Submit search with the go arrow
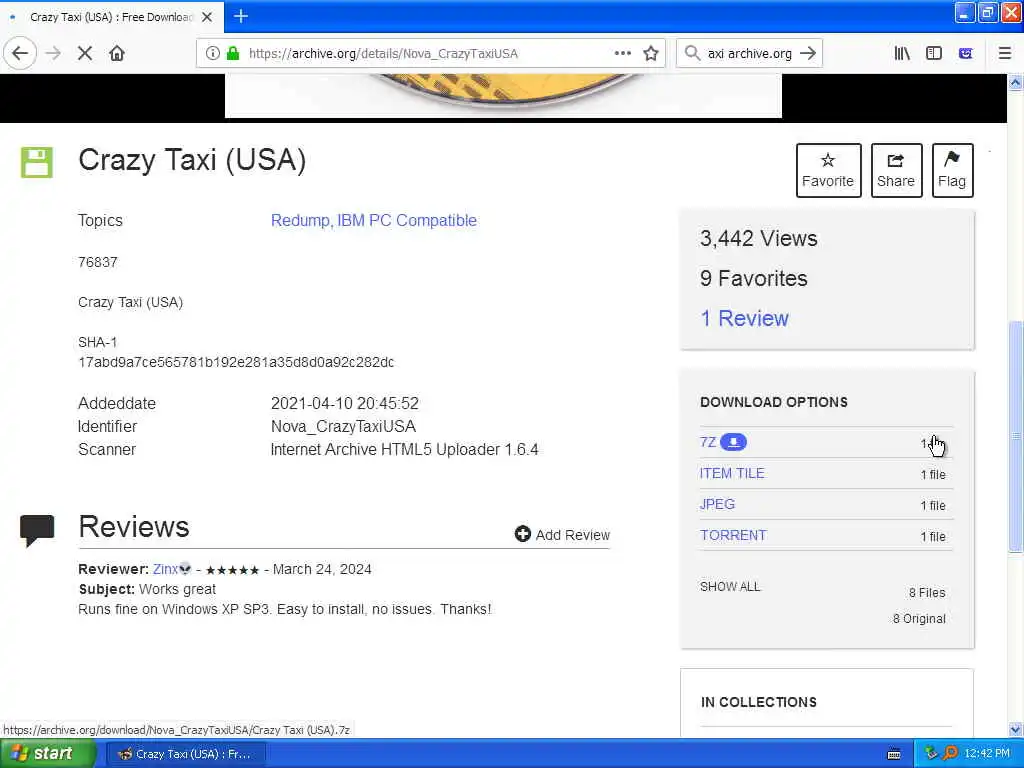Viewport: 1024px width, 768px height. tap(808, 53)
